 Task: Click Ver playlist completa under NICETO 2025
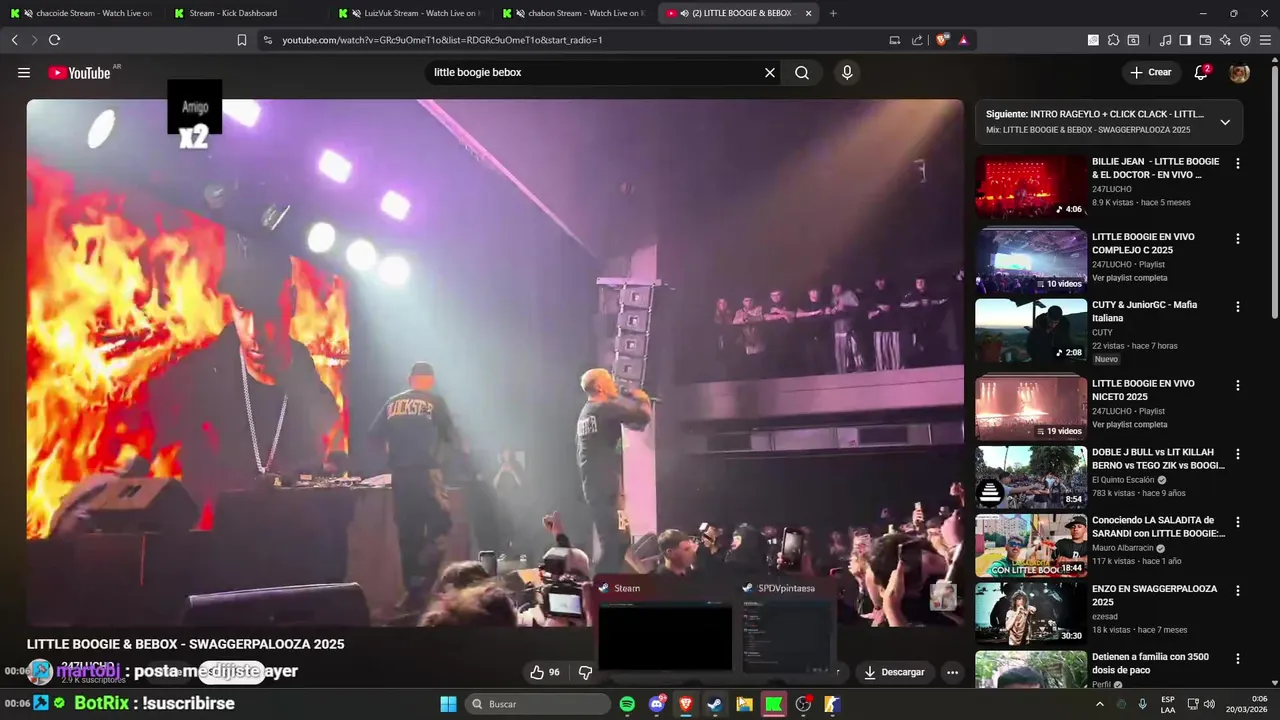pyautogui.click(x=1129, y=424)
